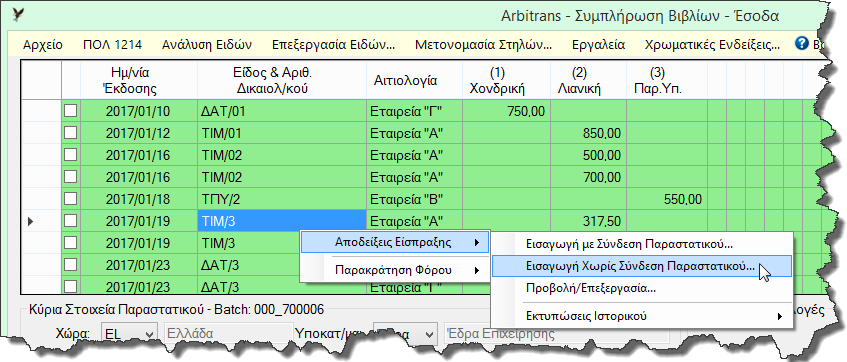Open the ΠΟΛ 1214 menu
Screen dimensions: 847x362
[x=112, y=45]
